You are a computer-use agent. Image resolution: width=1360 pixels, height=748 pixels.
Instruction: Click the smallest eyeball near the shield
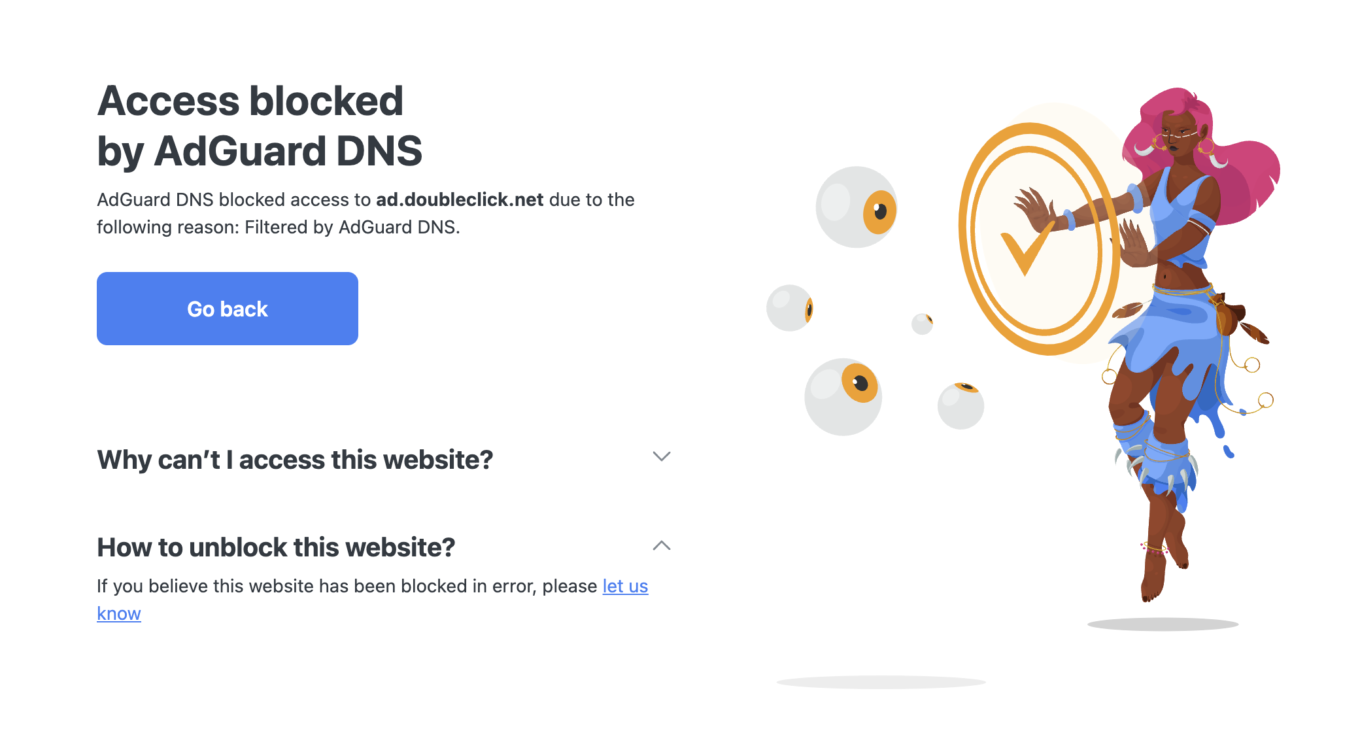921,322
